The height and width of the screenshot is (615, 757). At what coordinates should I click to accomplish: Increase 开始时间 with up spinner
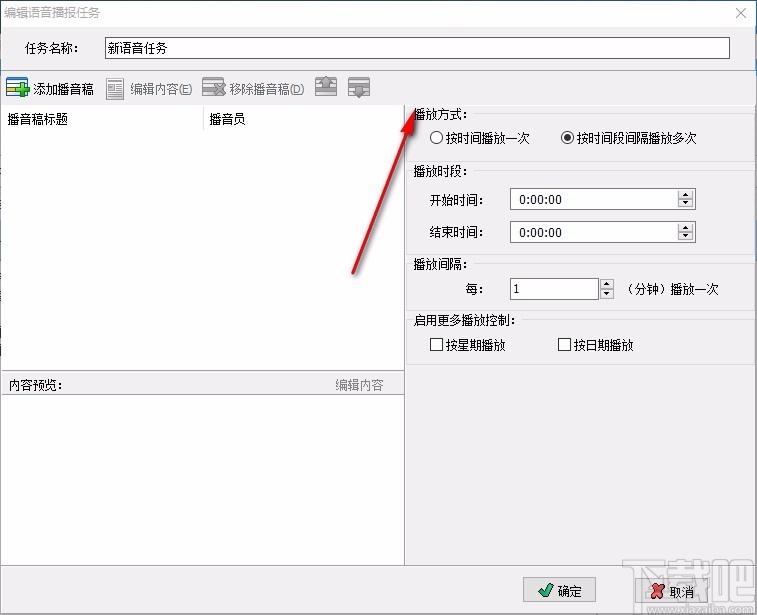point(686,195)
